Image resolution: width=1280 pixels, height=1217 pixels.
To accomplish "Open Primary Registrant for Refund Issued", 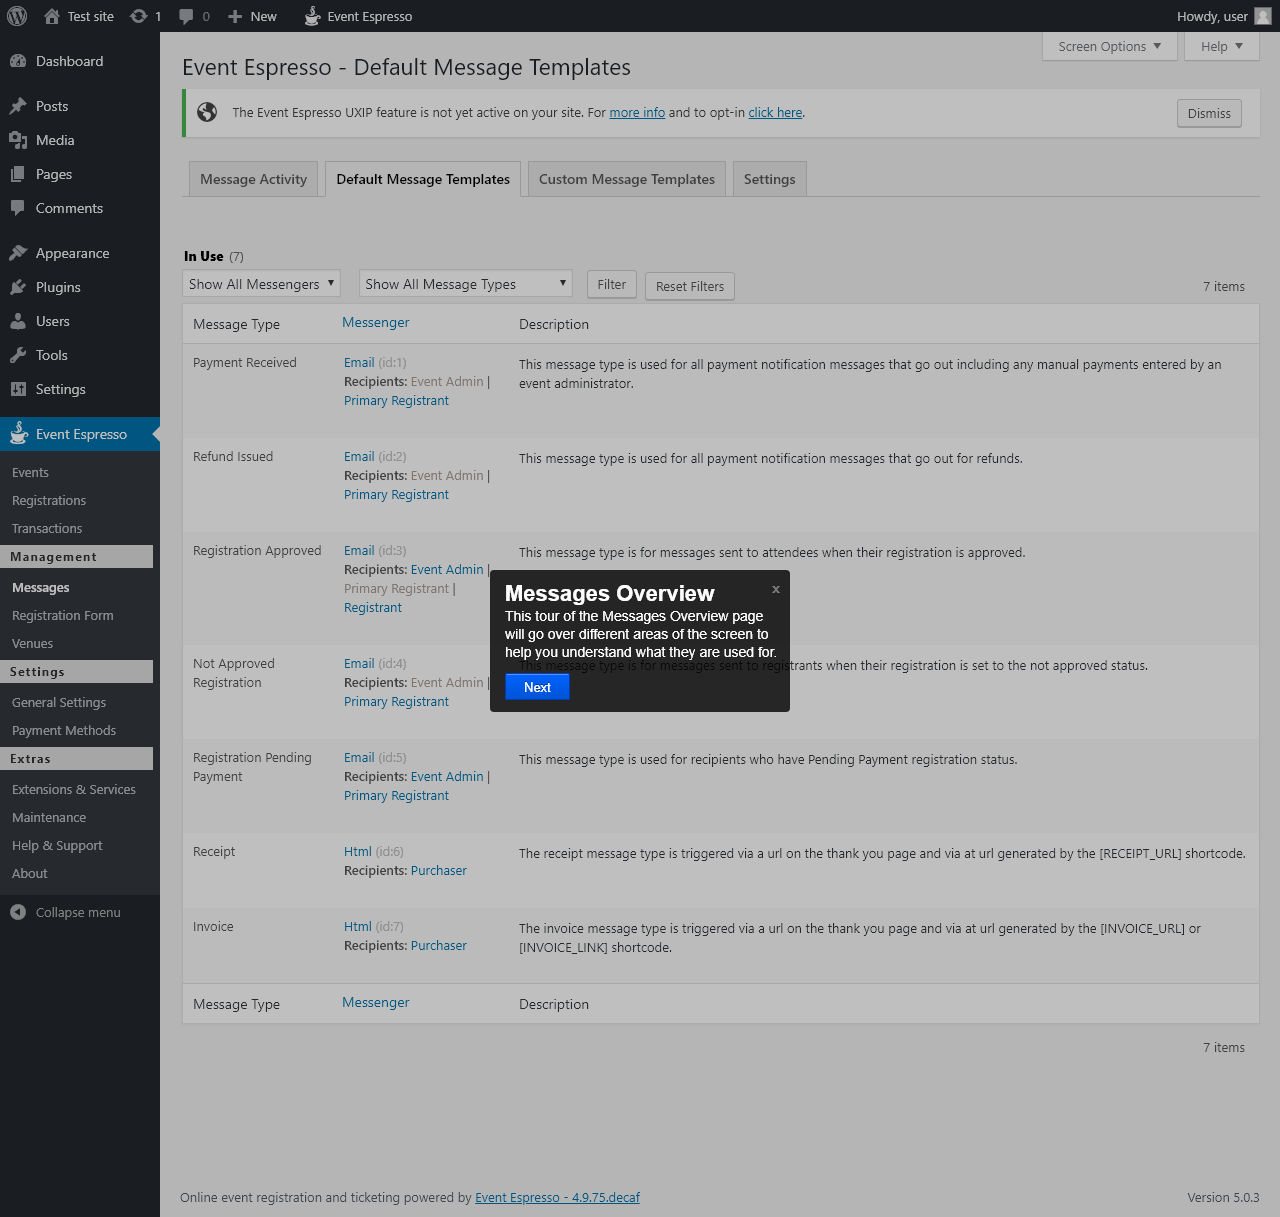I will [x=396, y=494].
